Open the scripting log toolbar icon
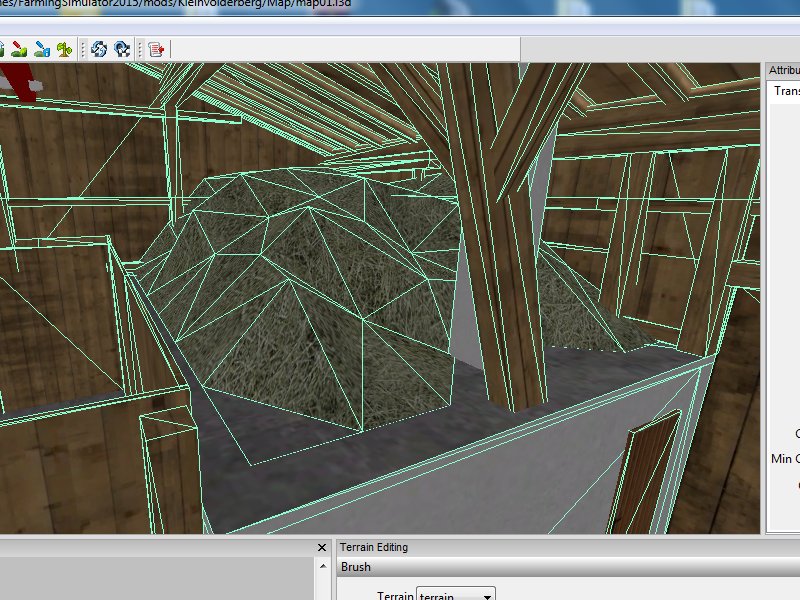Image resolution: width=800 pixels, height=600 pixels. [x=156, y=49]
